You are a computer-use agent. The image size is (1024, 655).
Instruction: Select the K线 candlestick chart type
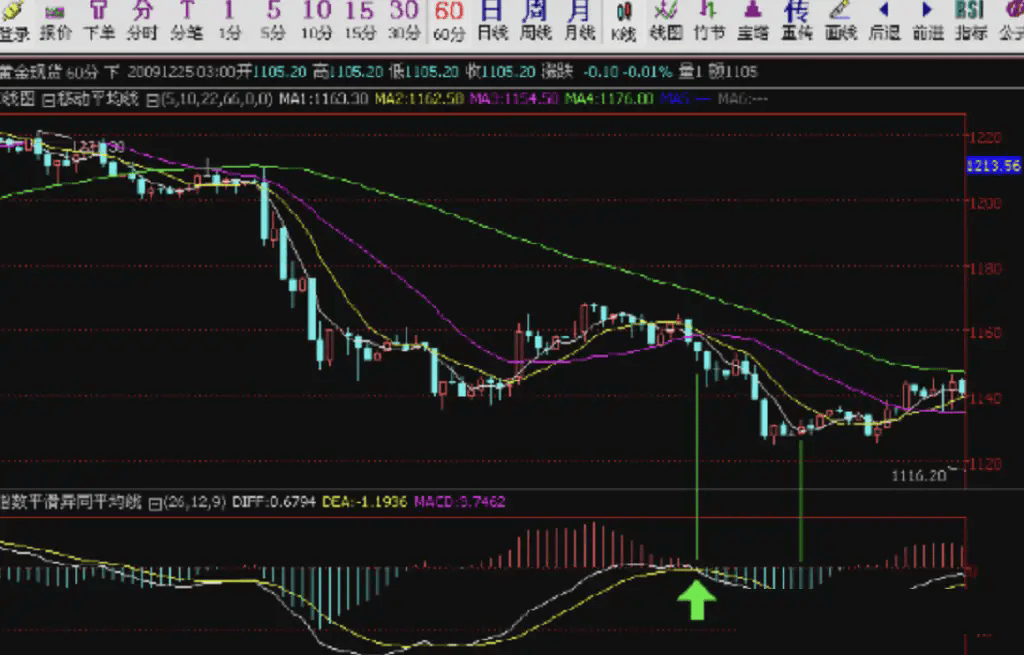[624, 21]
